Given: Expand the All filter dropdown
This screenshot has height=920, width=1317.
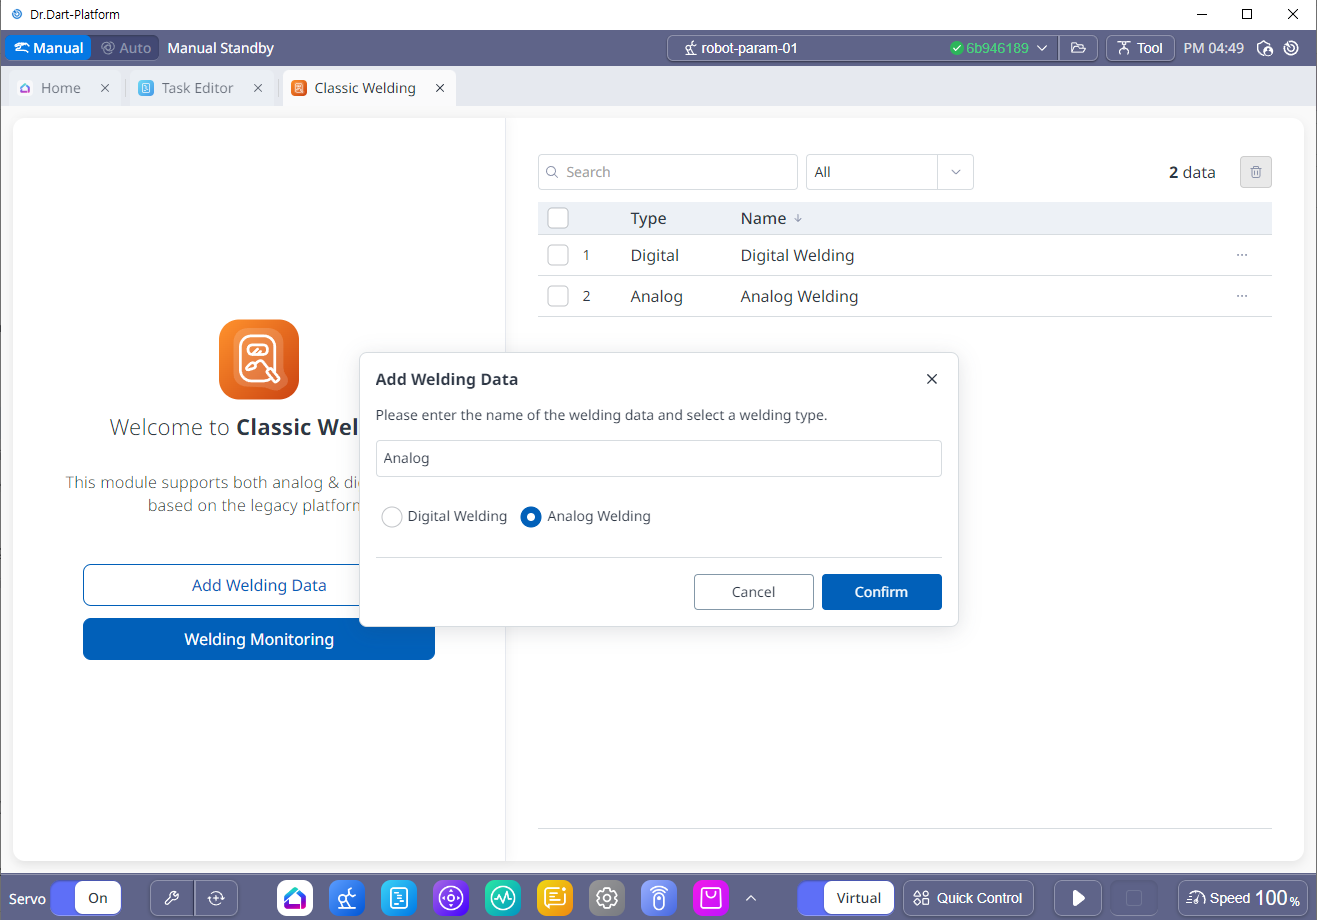Looking at the screenshot, I should point(954,172).
